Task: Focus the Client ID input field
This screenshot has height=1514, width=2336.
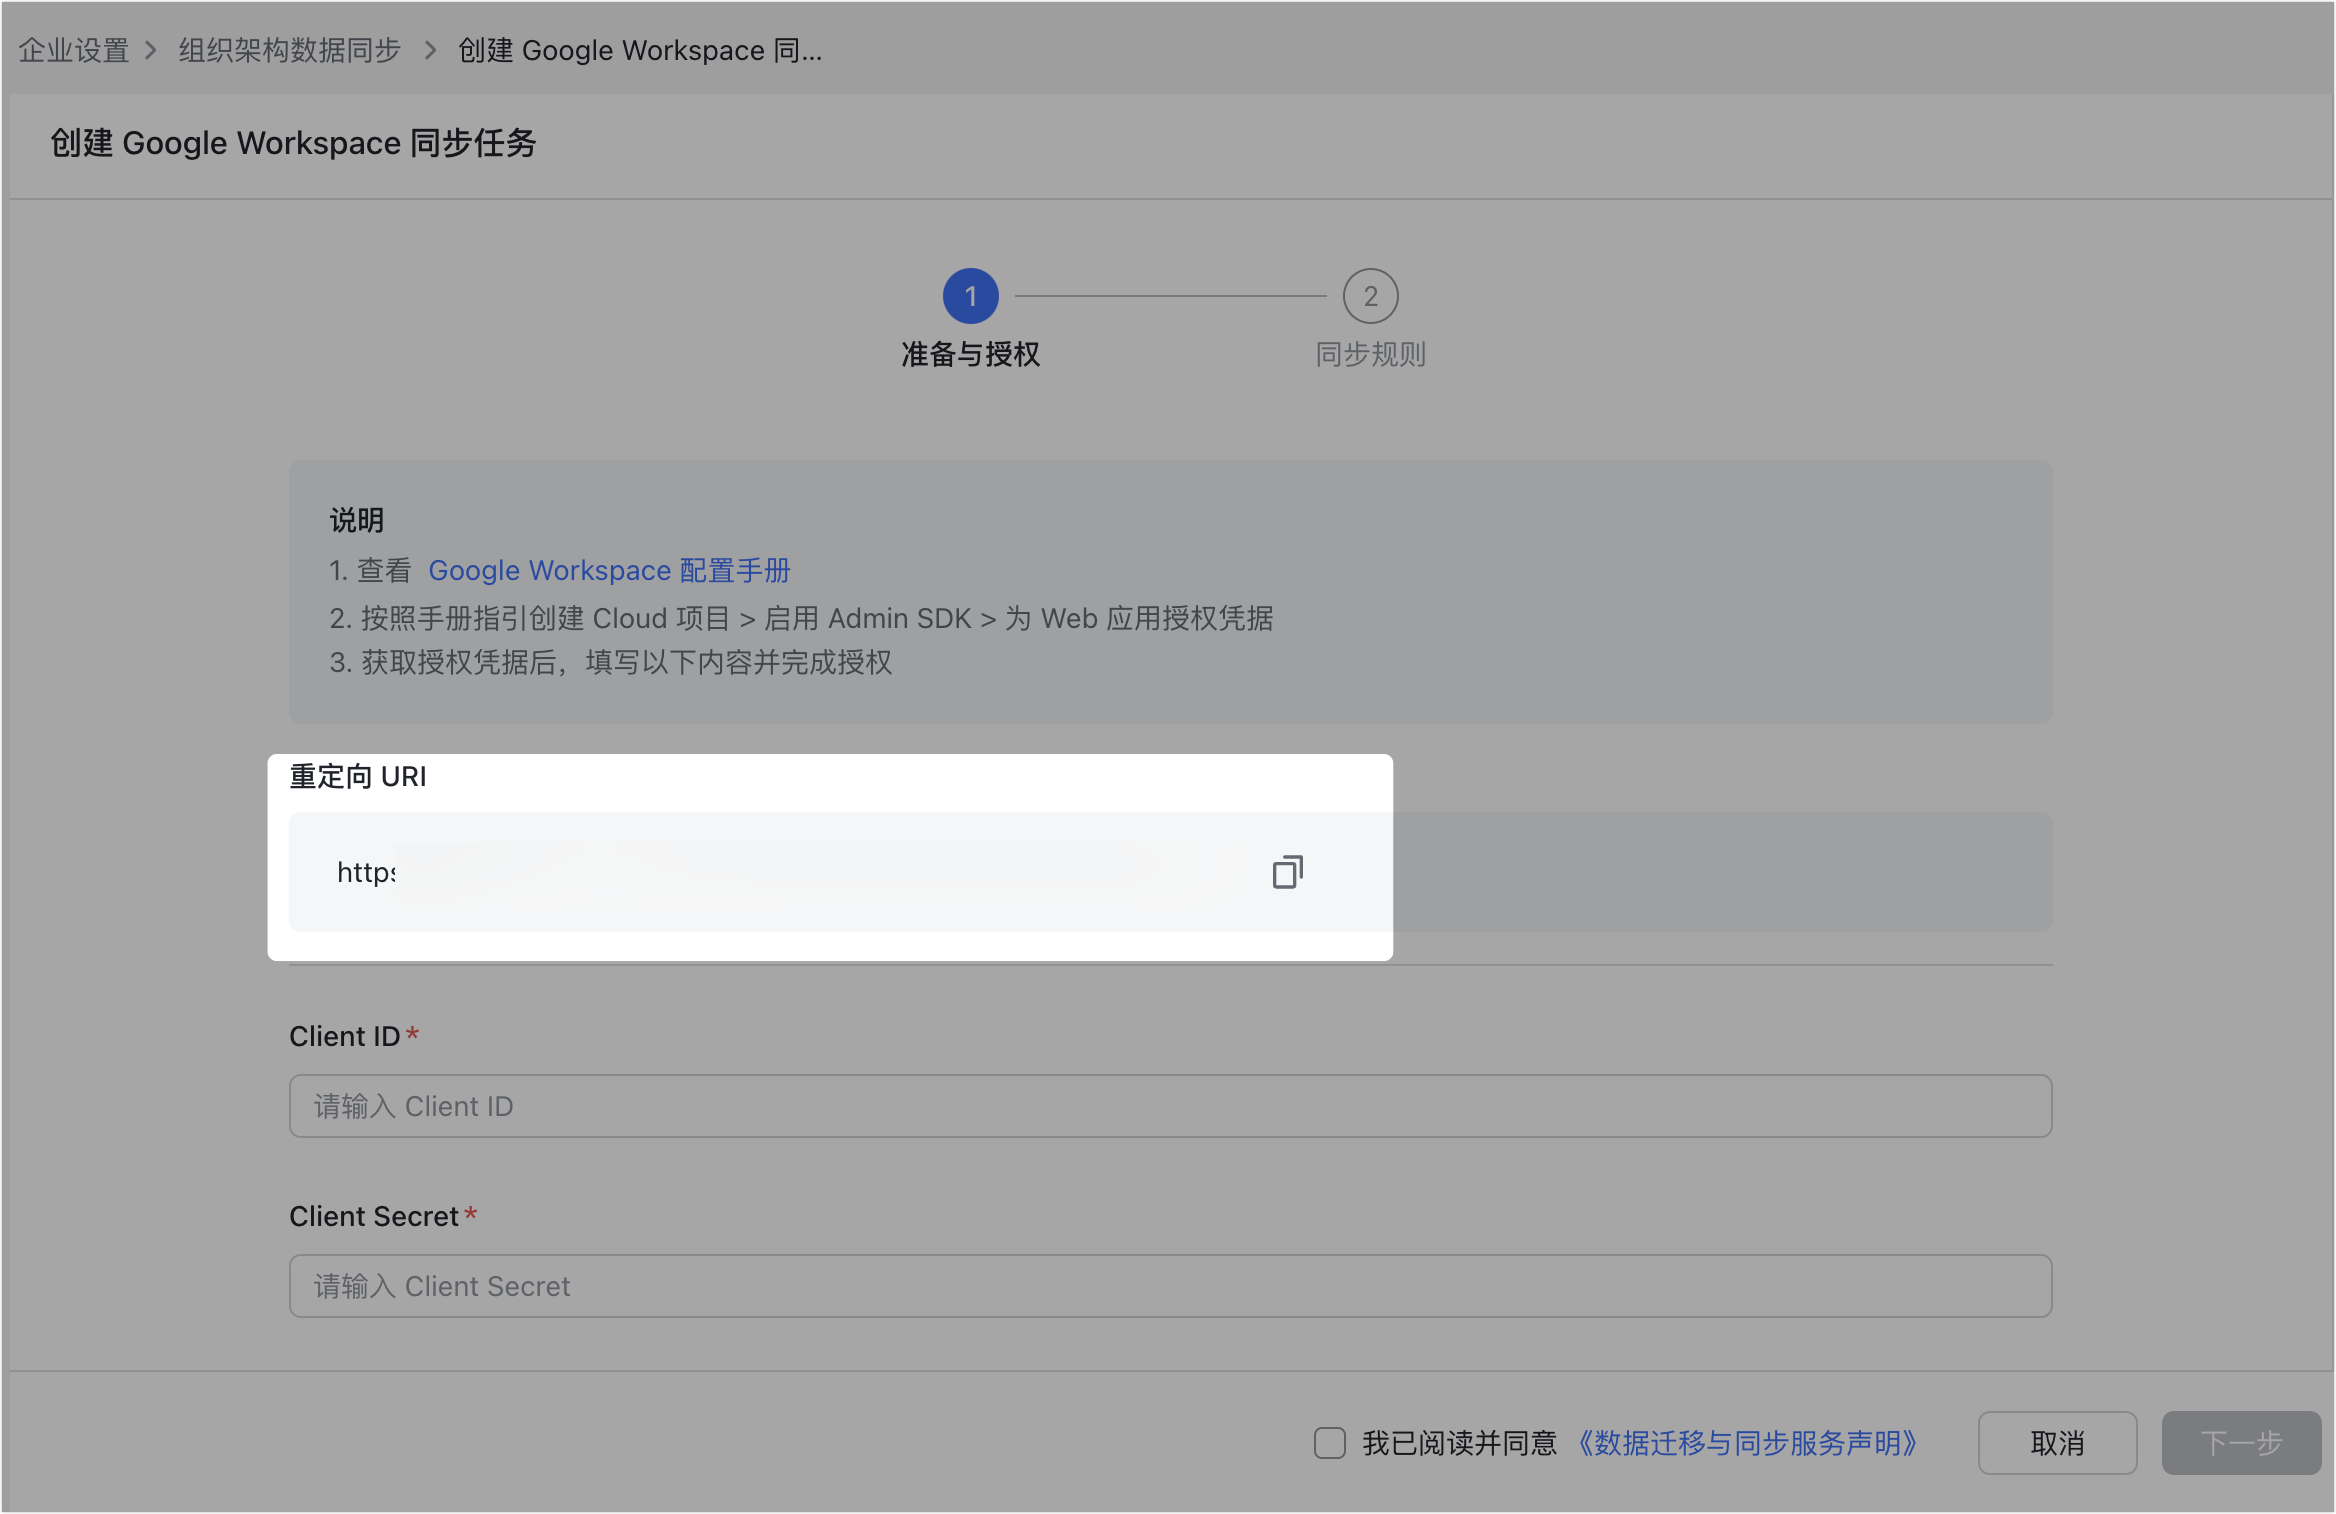Action: coord(1170,1106)
